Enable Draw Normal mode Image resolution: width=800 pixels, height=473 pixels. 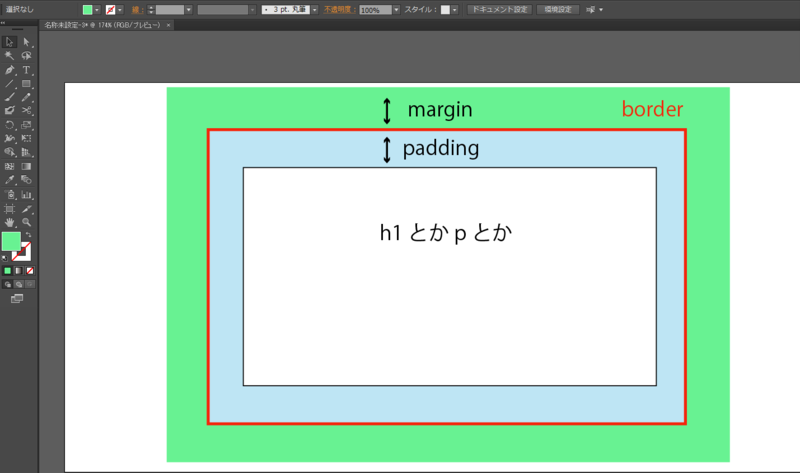7,284
